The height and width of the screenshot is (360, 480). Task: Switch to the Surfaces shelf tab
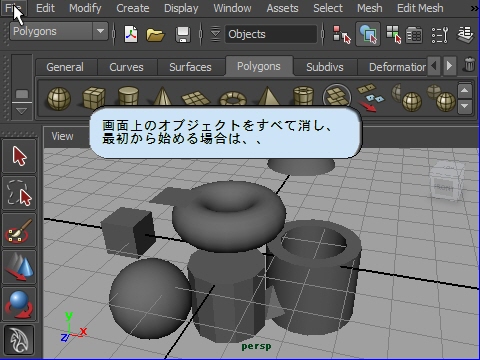[x=190, y=67]
